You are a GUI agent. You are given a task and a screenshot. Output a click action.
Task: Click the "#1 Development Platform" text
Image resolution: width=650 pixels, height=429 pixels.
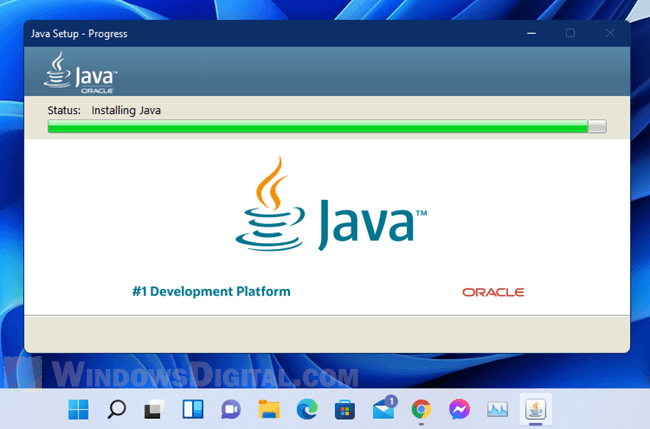point(211,291)
